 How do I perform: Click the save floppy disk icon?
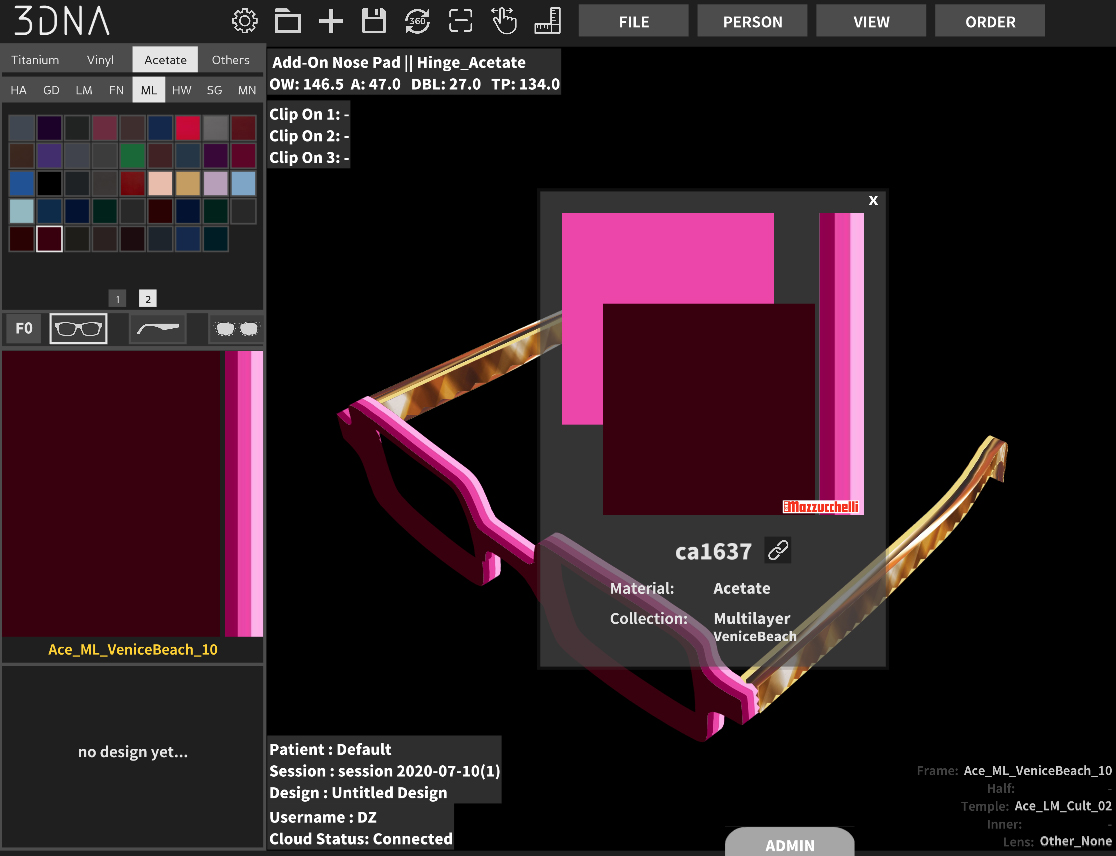click(x=374, y=21)
